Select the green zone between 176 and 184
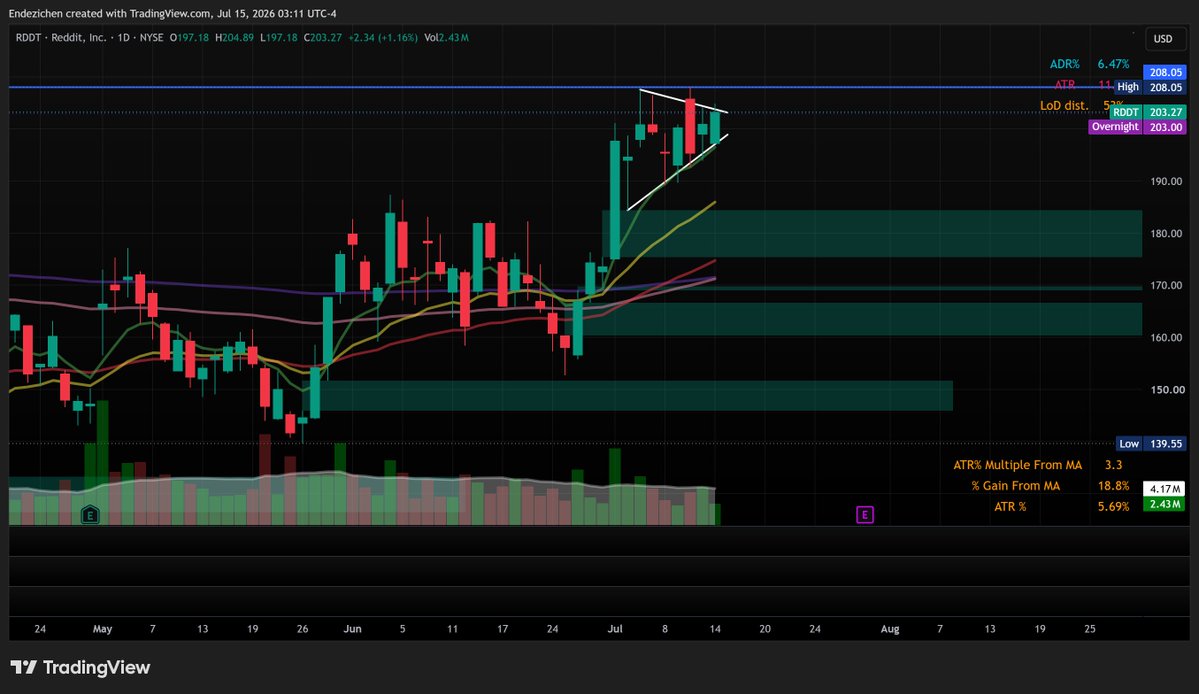This screenshot has height=694, width=1199. 872,234
